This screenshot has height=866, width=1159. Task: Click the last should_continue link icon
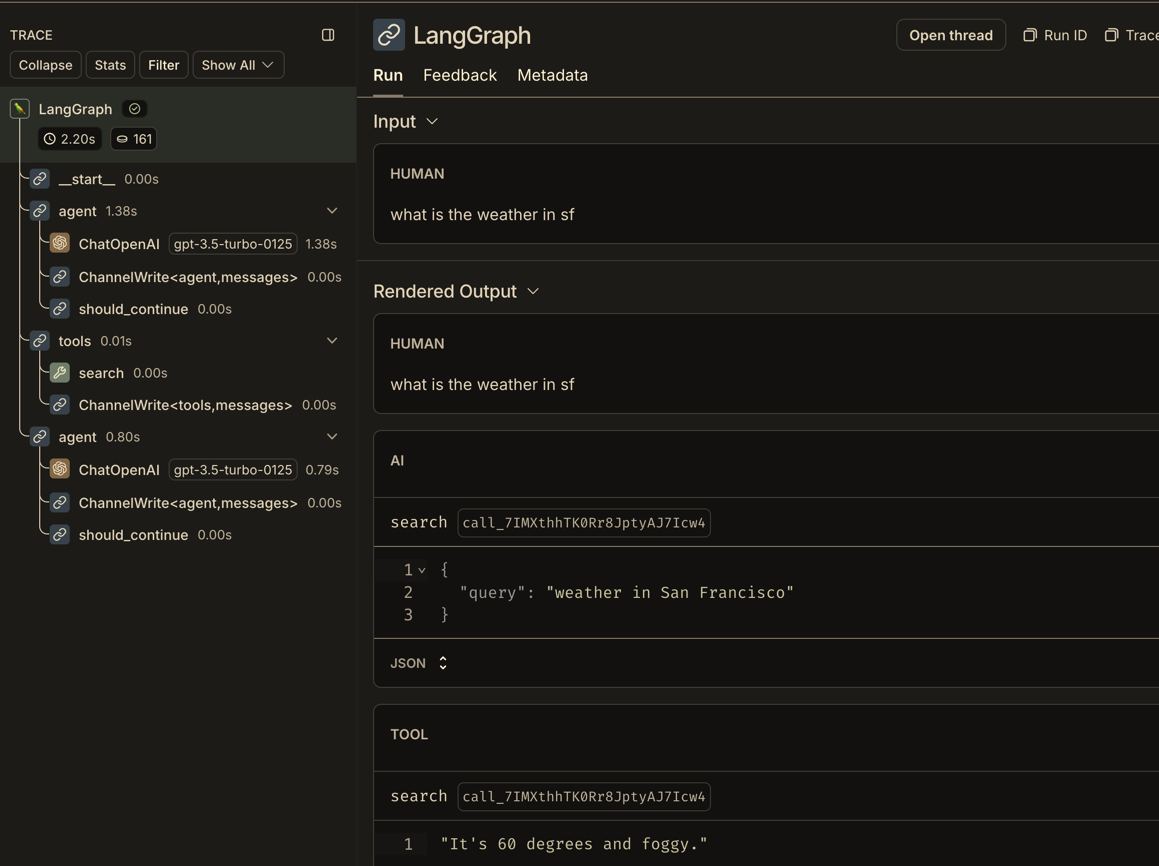[60, 534]
